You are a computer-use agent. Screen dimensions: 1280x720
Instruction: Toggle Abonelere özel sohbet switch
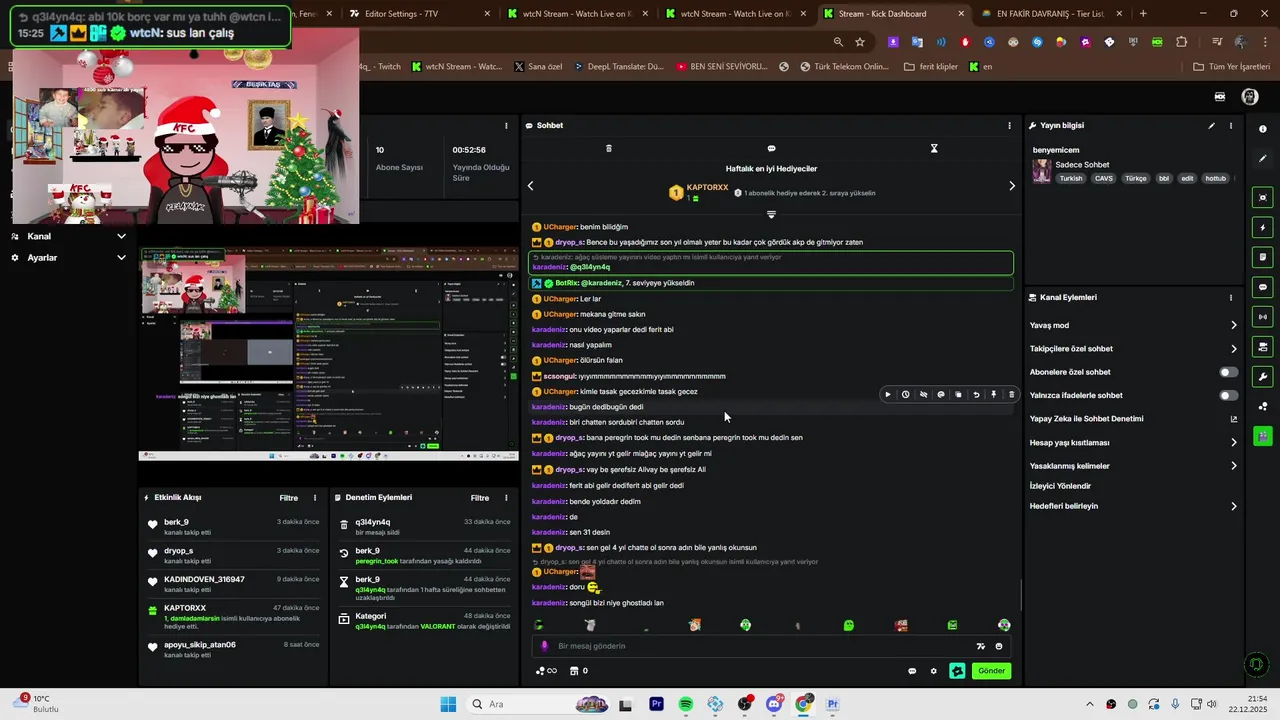click(x=1229, y=372)
